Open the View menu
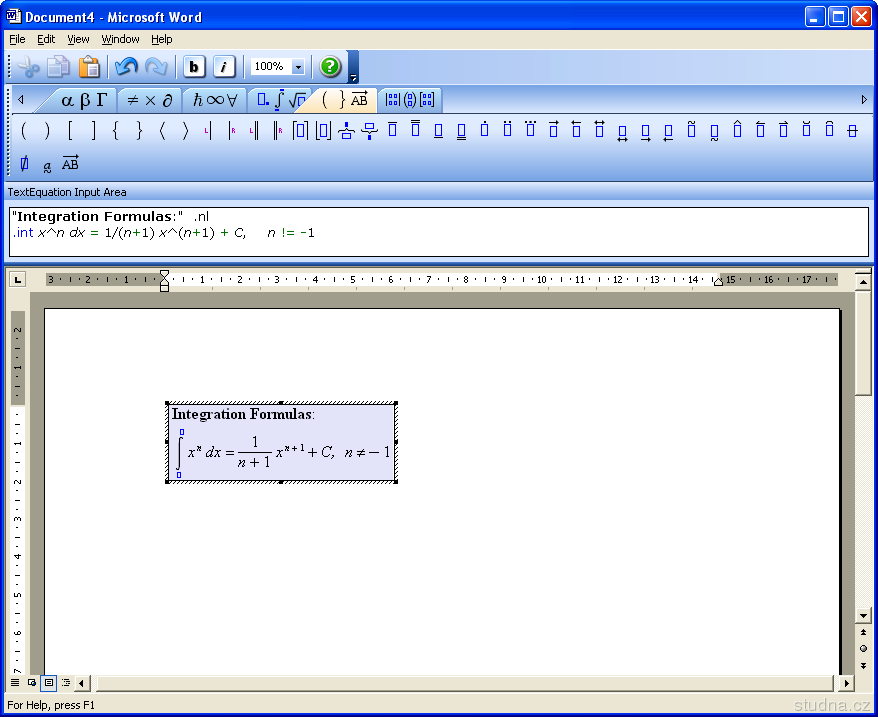Image resolution: width=878 pixels, height=717 pixels. (78, 39)
